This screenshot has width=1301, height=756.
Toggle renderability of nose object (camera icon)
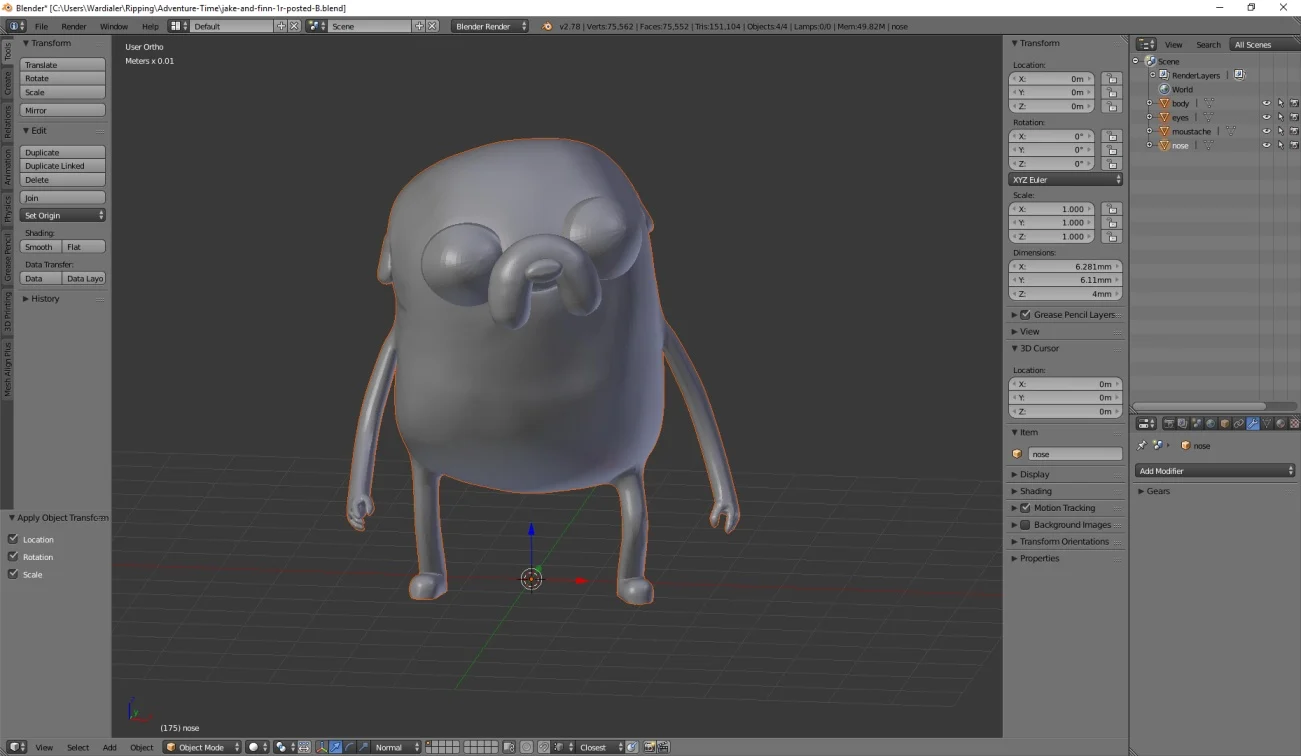coord(1294,145)
